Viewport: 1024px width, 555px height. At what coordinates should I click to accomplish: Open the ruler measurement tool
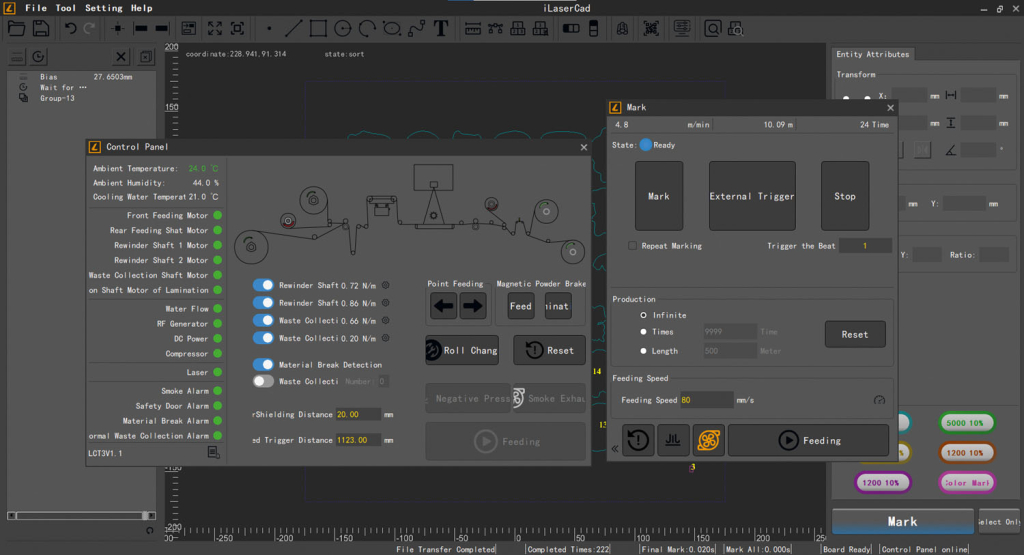click(473, 29)
